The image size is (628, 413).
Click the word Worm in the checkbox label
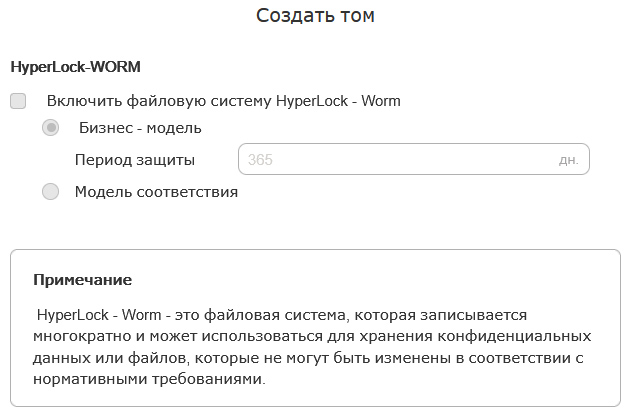pyautogui.click(x=380, y=101)
